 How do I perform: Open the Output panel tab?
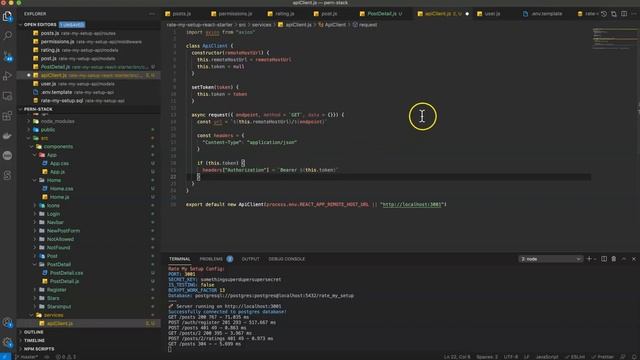250,259
